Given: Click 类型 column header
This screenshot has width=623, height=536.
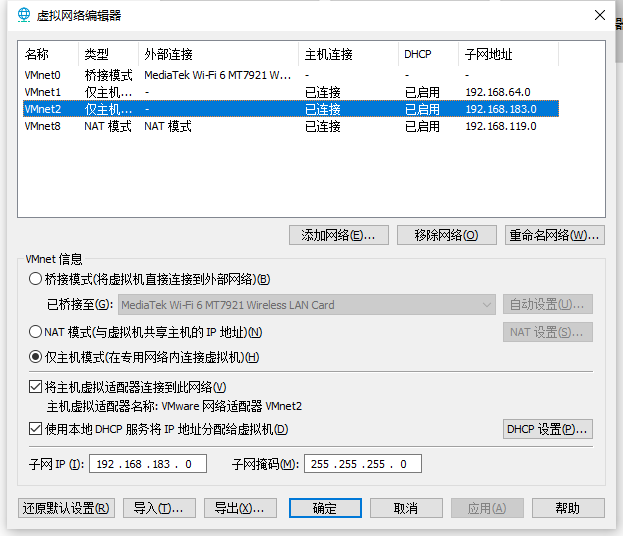Looking at the screenshot, I should pyautogui.click(x=108, y=54).
